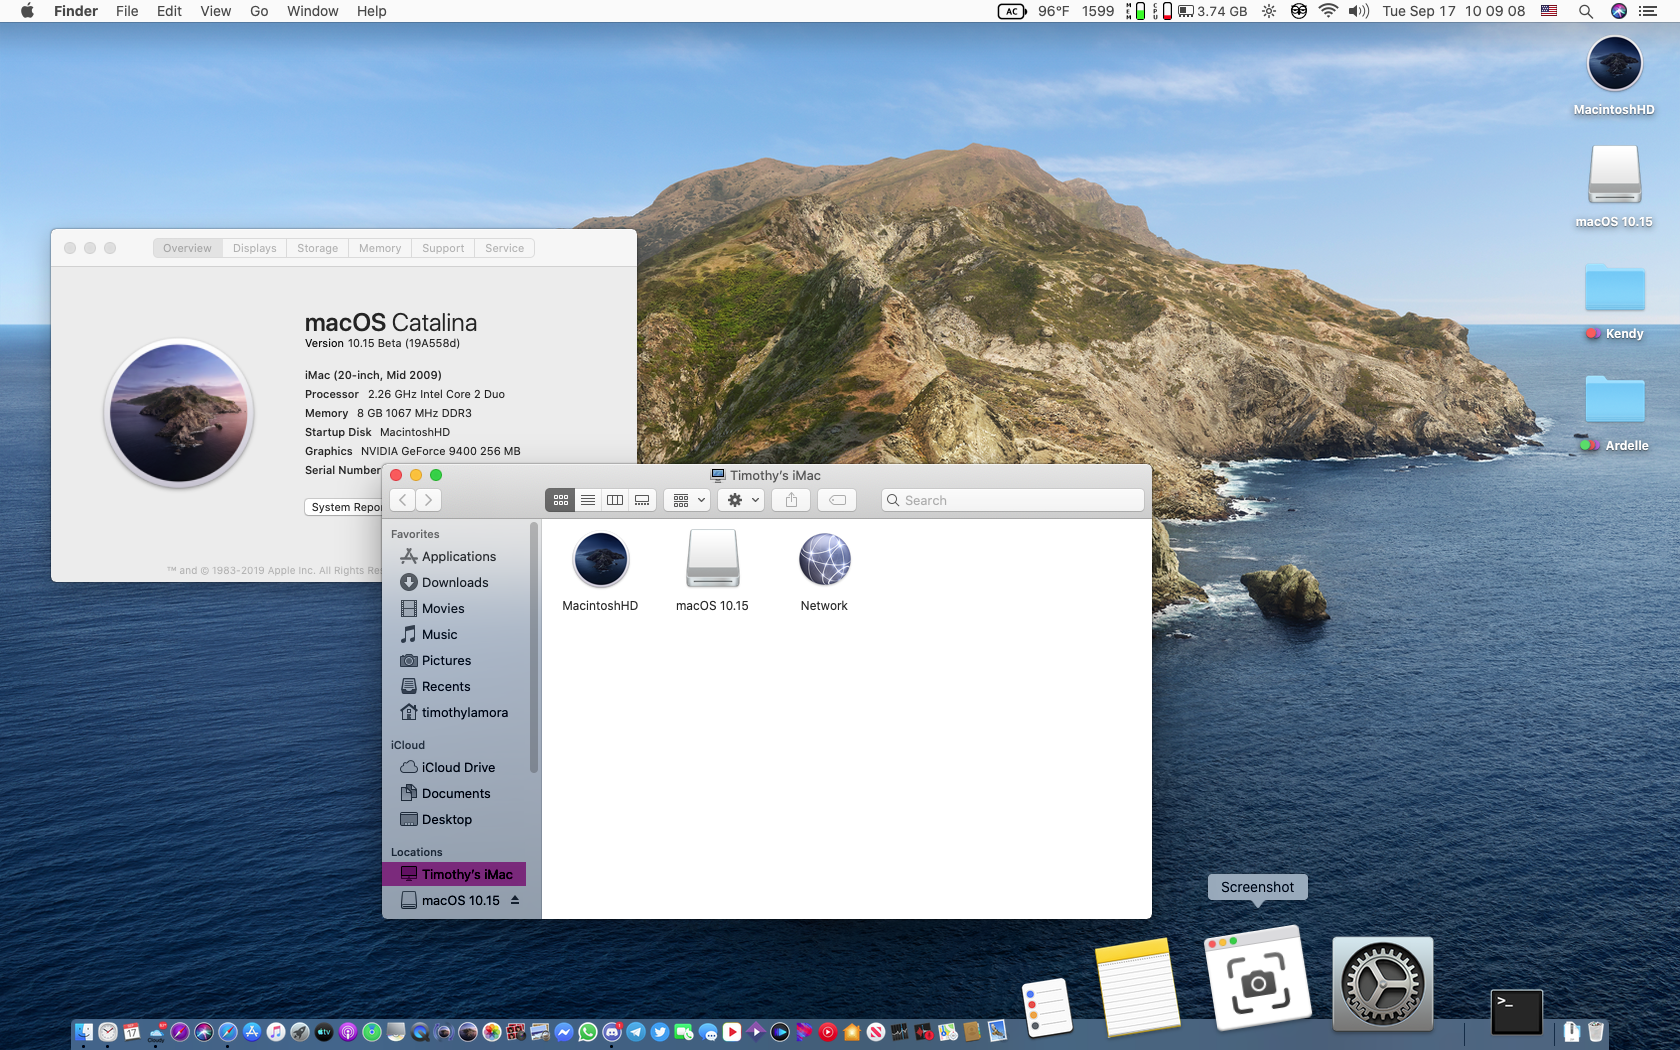Open the Go menu
Viewport: 1680px width, 1050px height.
tap(259, 11)
